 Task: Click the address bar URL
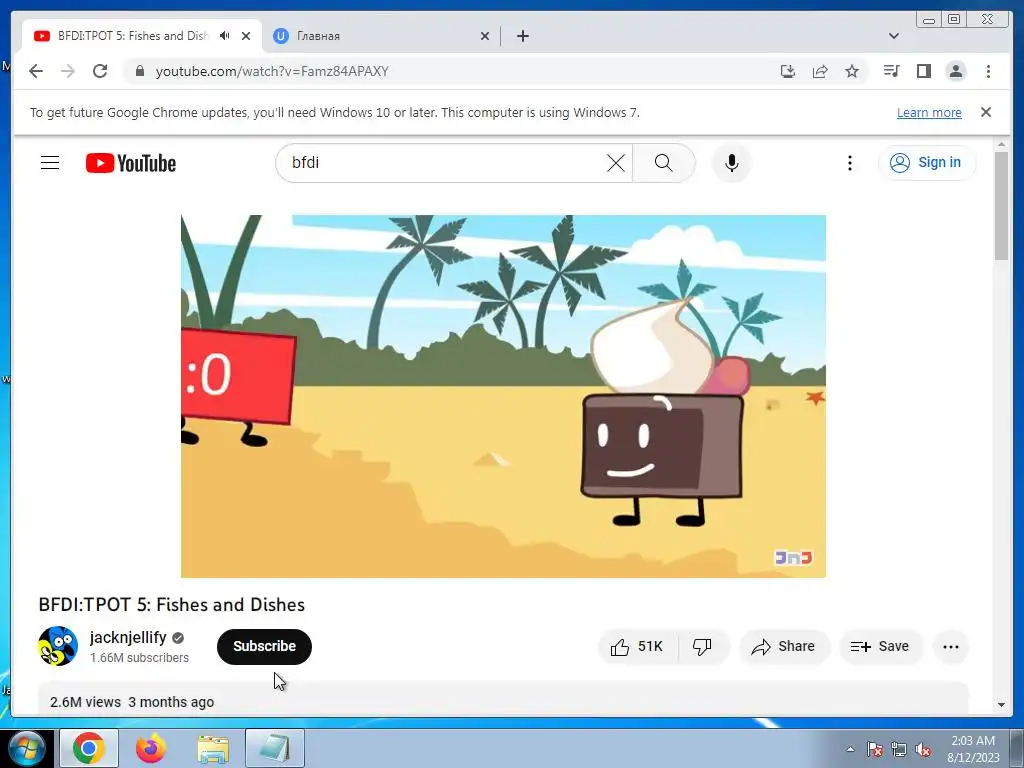coord(272,71)
